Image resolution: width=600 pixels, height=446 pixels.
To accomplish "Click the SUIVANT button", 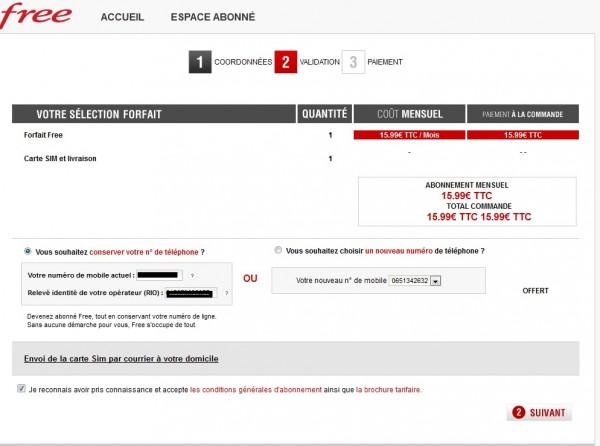I will [x=539, y=412].
